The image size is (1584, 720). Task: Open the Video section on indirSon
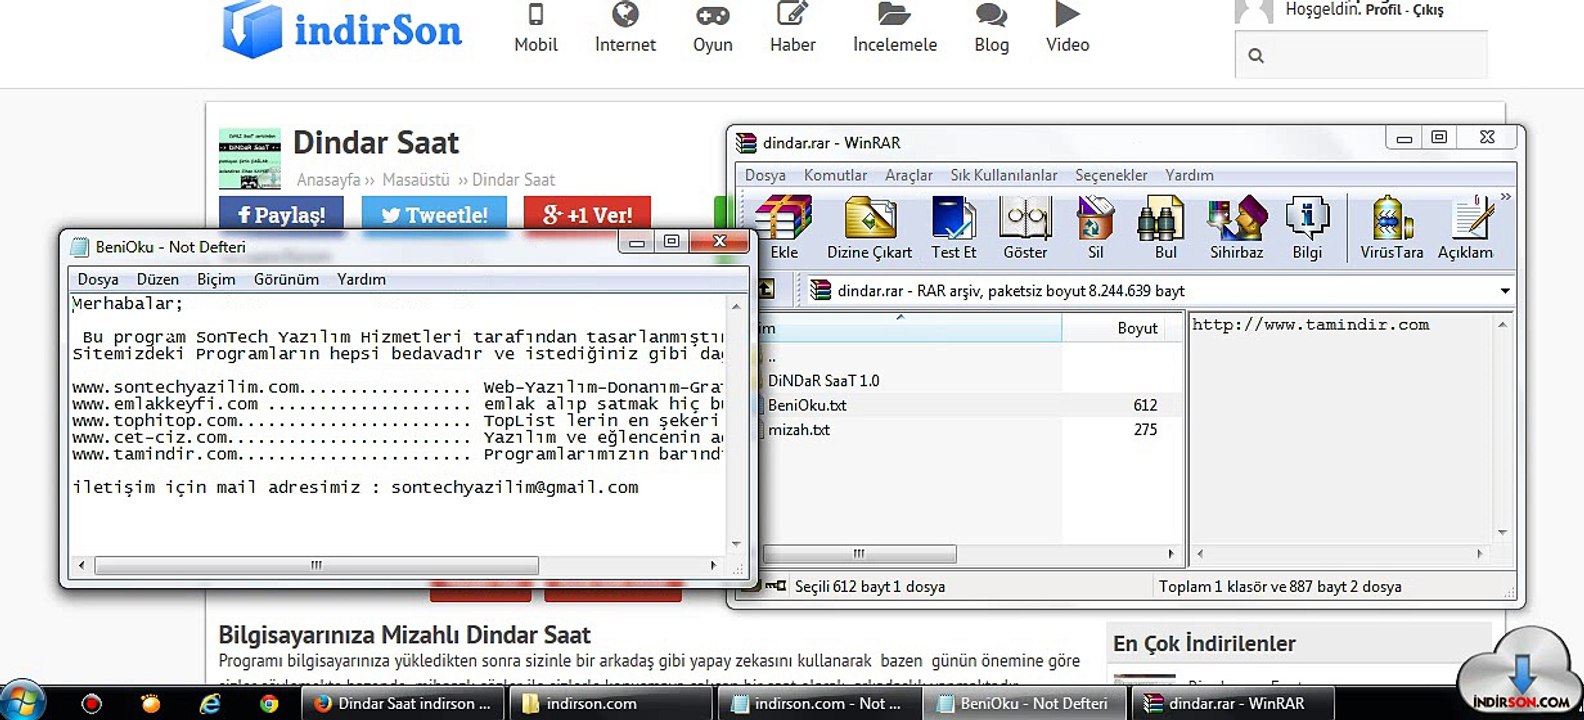[x=1068, y=29]
